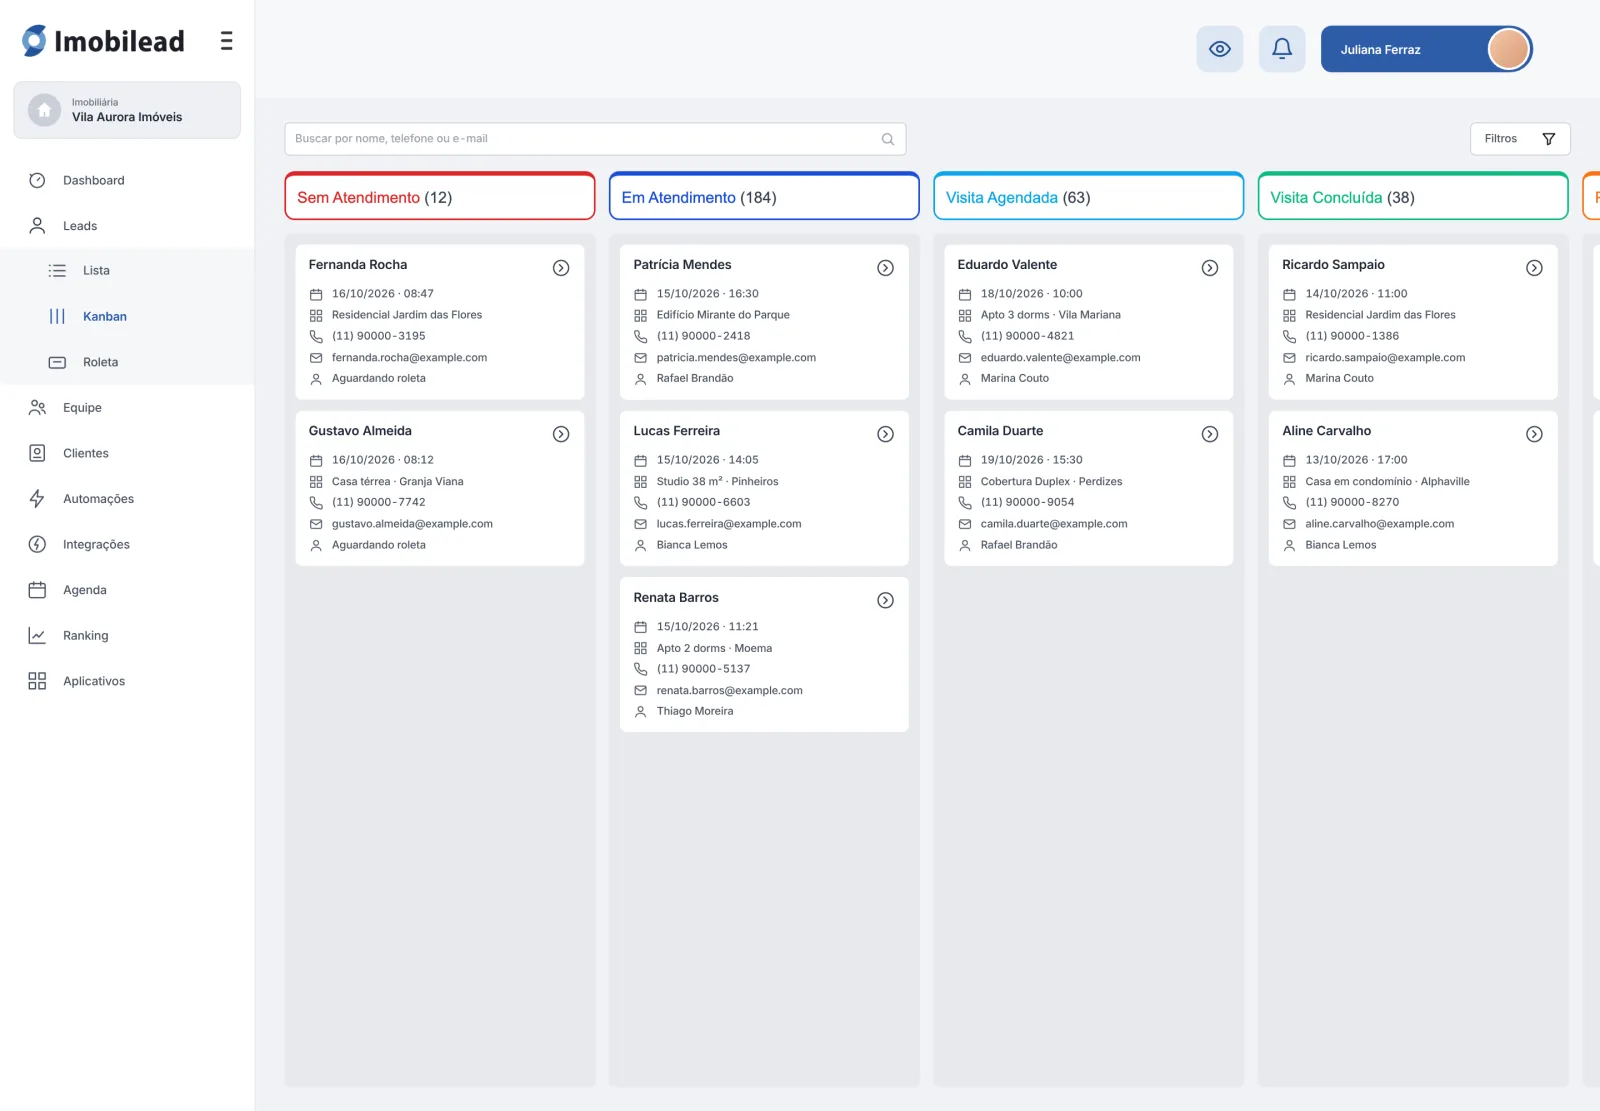Select the Sem Atendimento column header
This screenshot has width=1600, height=1111.
coord(440,197)
